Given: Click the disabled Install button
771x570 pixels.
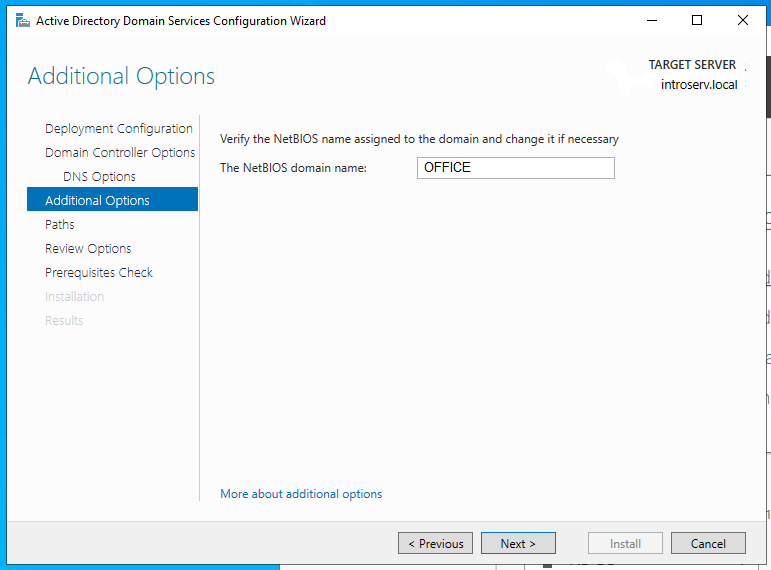Looking at the screenshot, I should click(625, 544).
